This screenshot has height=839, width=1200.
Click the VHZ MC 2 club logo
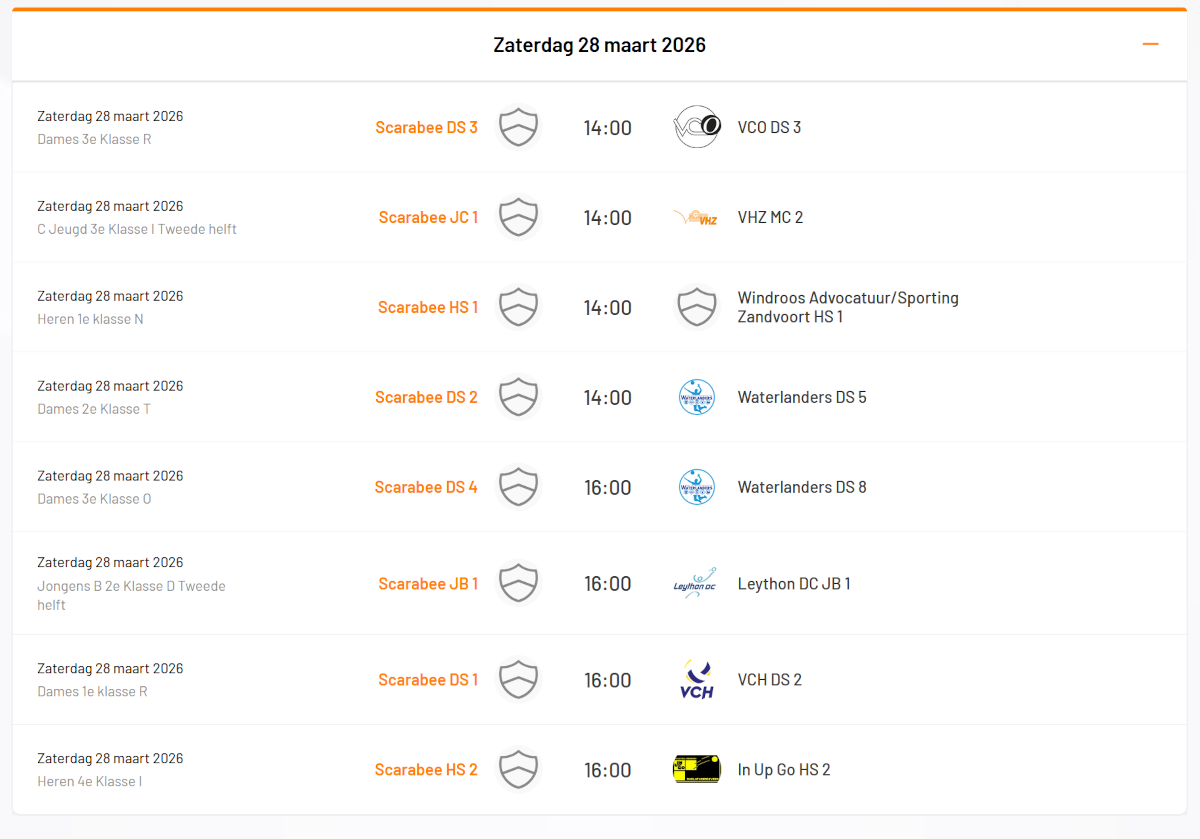pyautogui.click(x=696, y=218)
